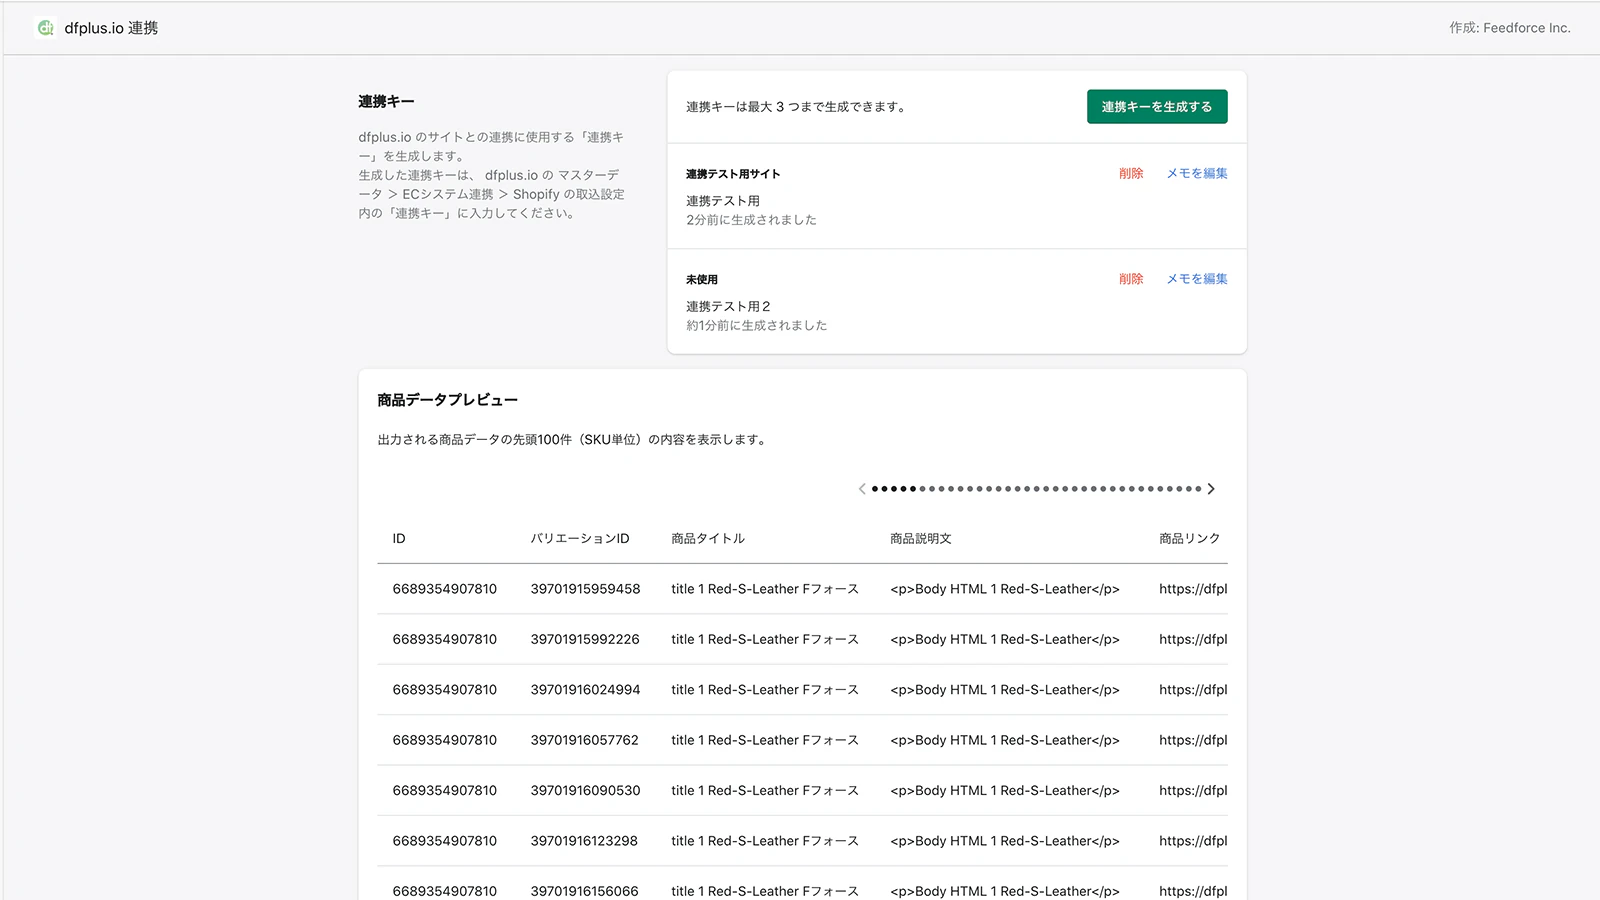The height and width of the screenshot is (900, 1600).
Task: Select variation ID 39701916057762 cell
Action: [x=585, y=740]
